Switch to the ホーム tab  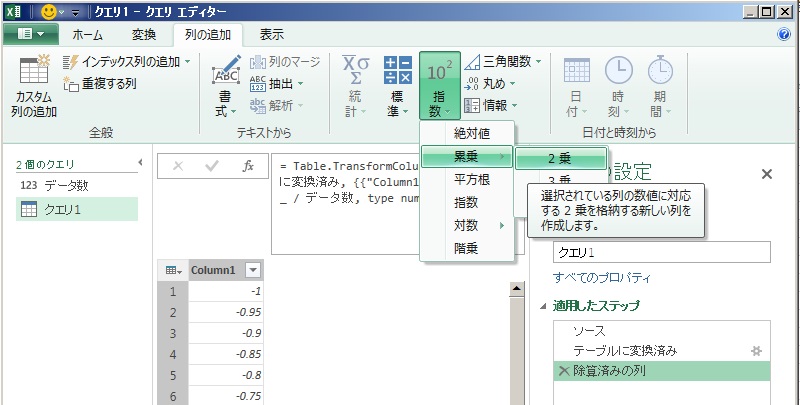pyautogui.click(x=87, y=35)
